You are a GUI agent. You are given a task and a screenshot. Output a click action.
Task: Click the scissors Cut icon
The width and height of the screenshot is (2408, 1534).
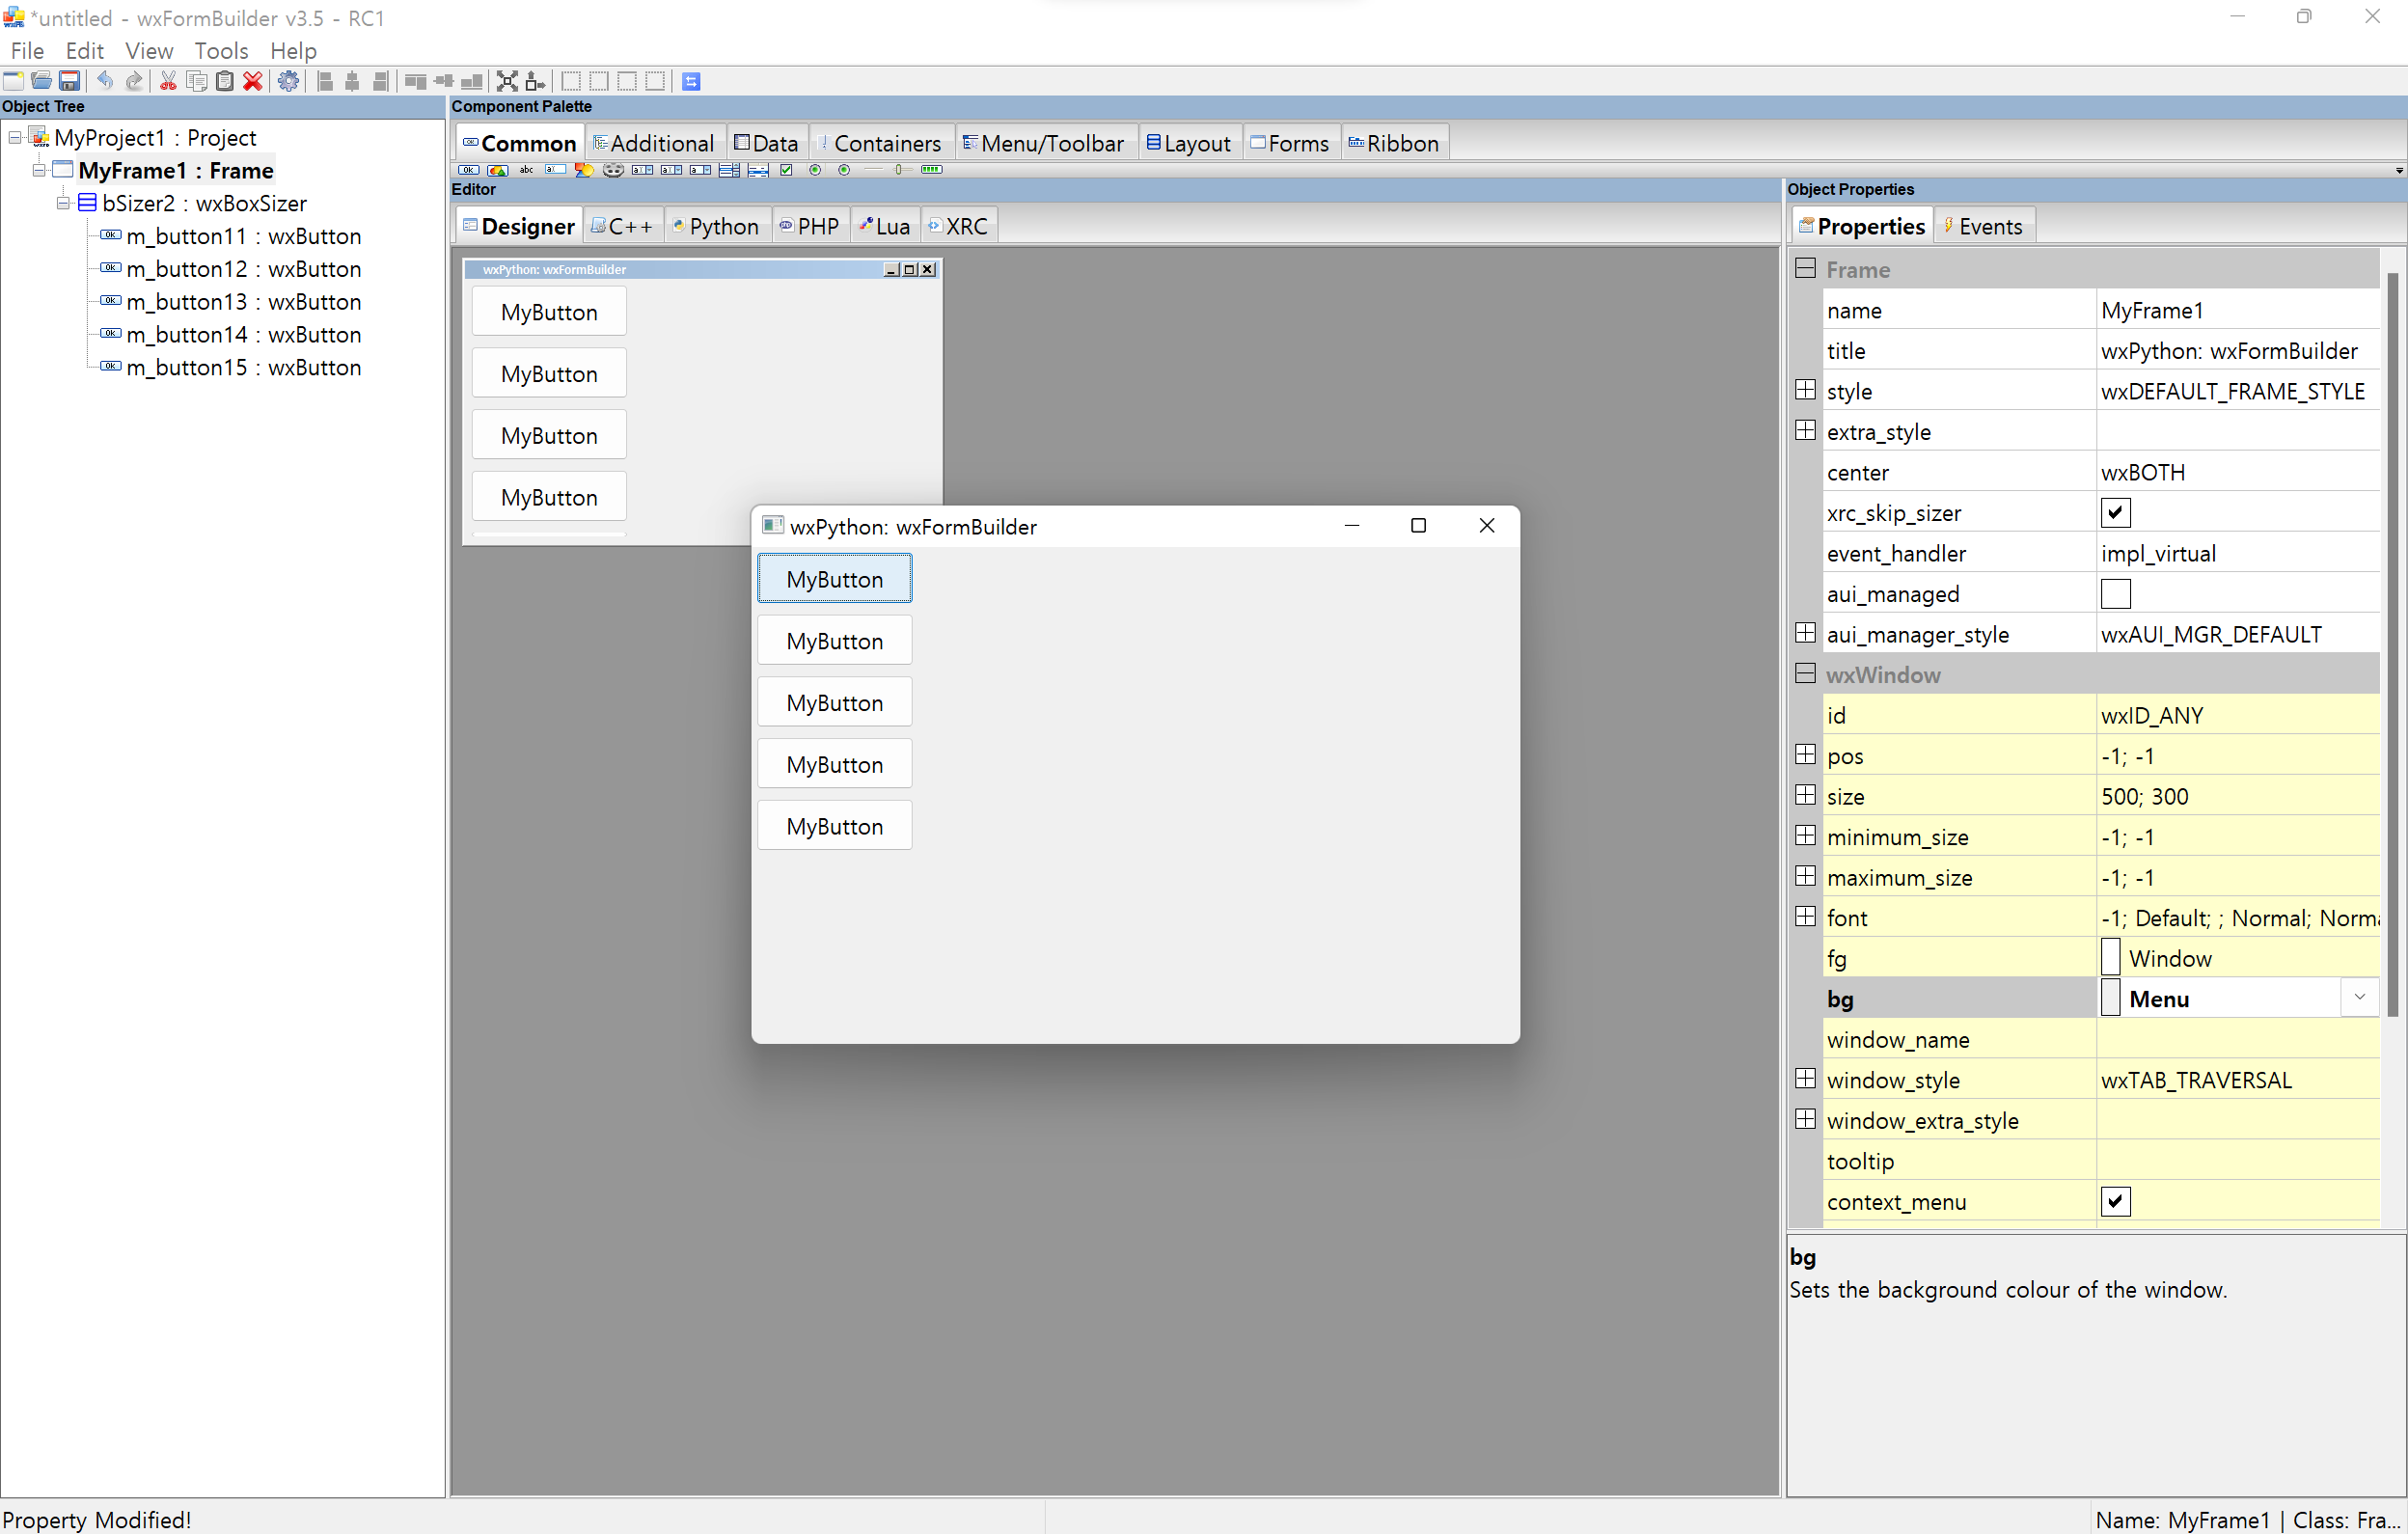point(168,81)
